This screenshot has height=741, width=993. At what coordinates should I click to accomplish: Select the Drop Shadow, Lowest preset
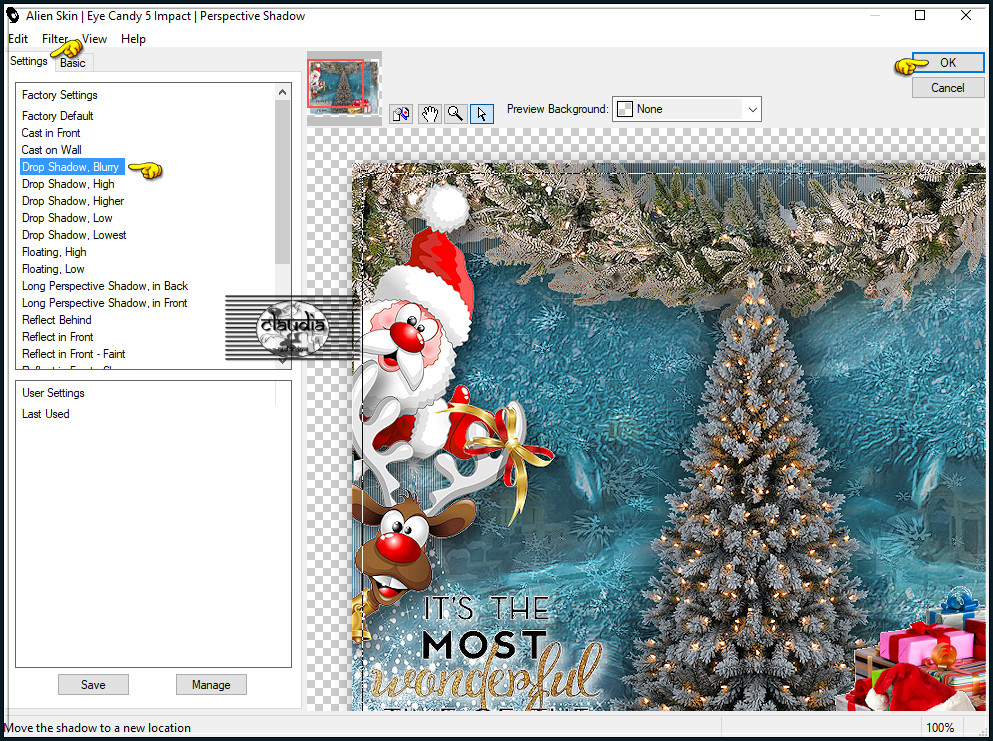[x=74, y=236]
